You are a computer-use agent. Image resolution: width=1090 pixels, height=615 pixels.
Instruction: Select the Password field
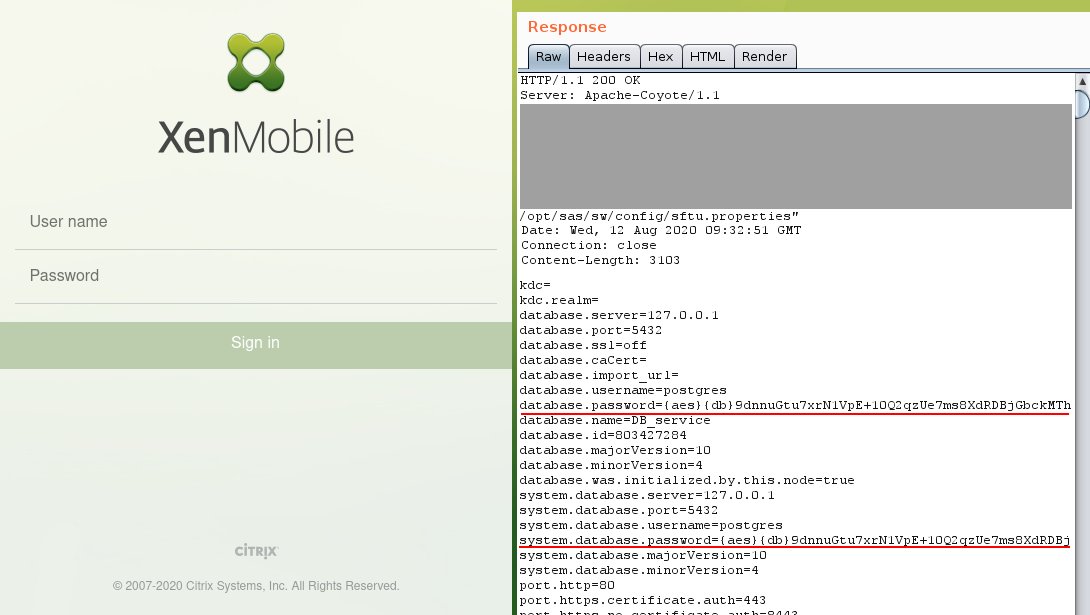click(x=255, y=275)
